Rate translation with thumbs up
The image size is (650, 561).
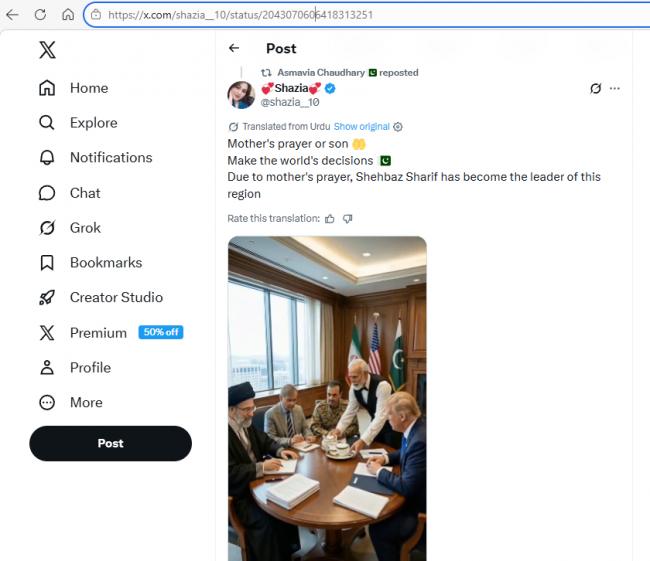(x=330, y=218)
